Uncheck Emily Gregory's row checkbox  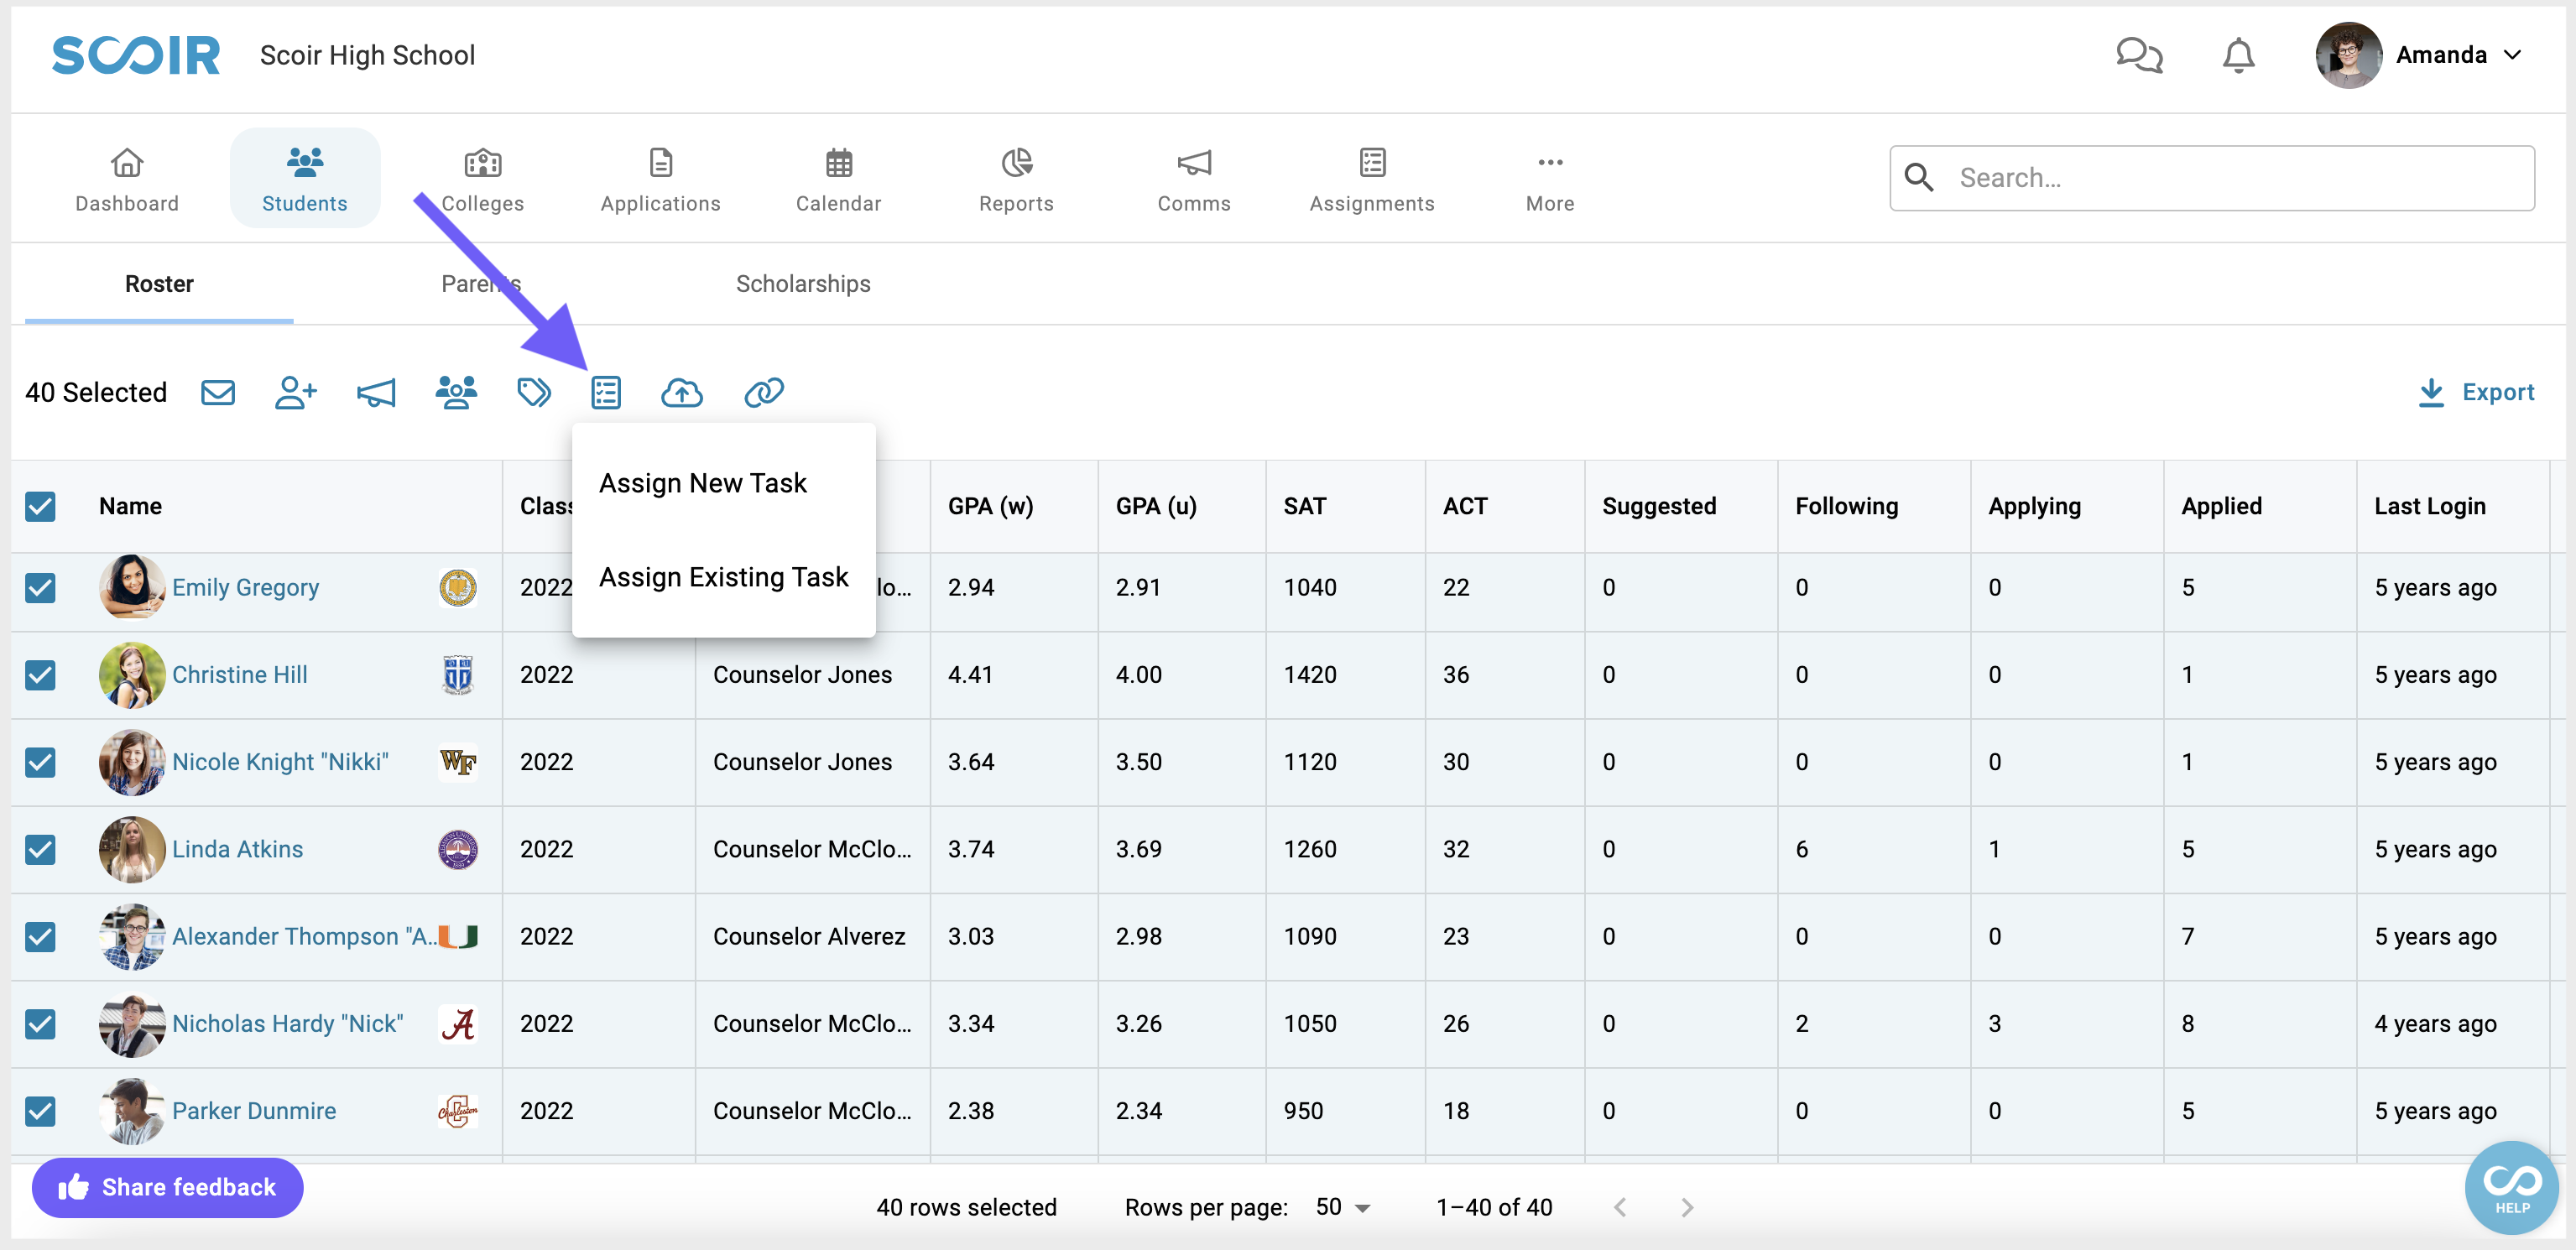pyautogui.click(x=40, y=588)
